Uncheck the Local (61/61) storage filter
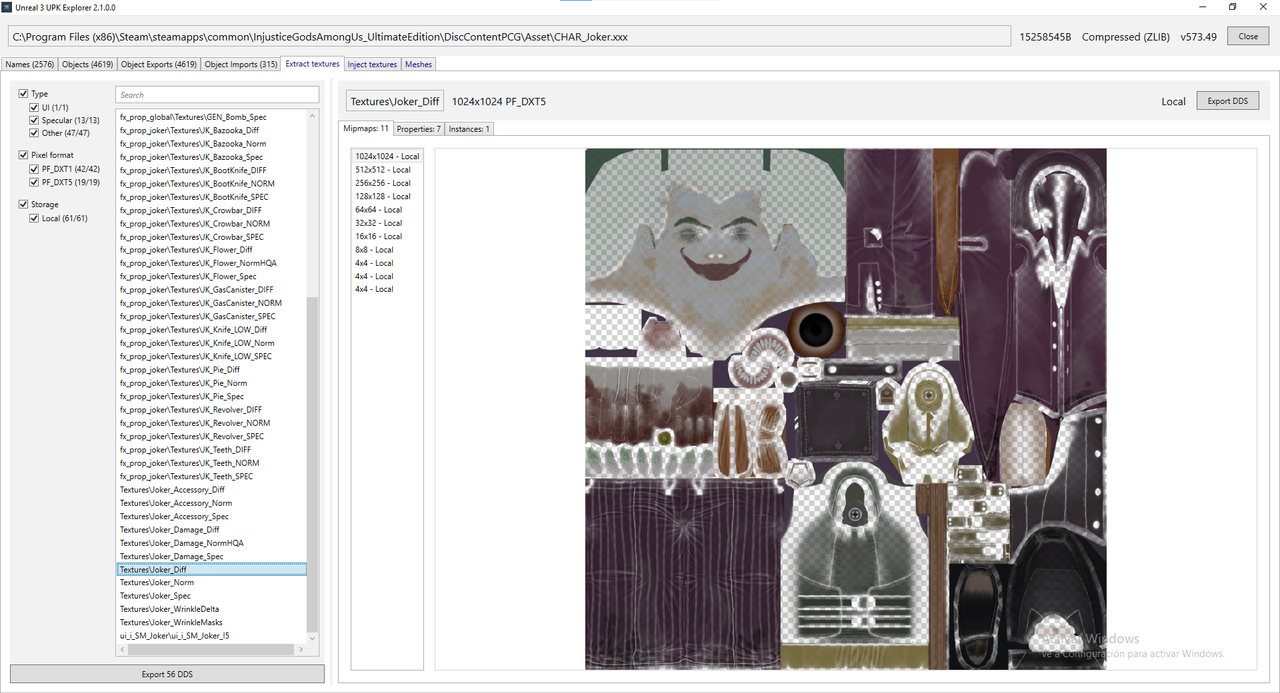The image size is (1280, 693). (34, 218)
